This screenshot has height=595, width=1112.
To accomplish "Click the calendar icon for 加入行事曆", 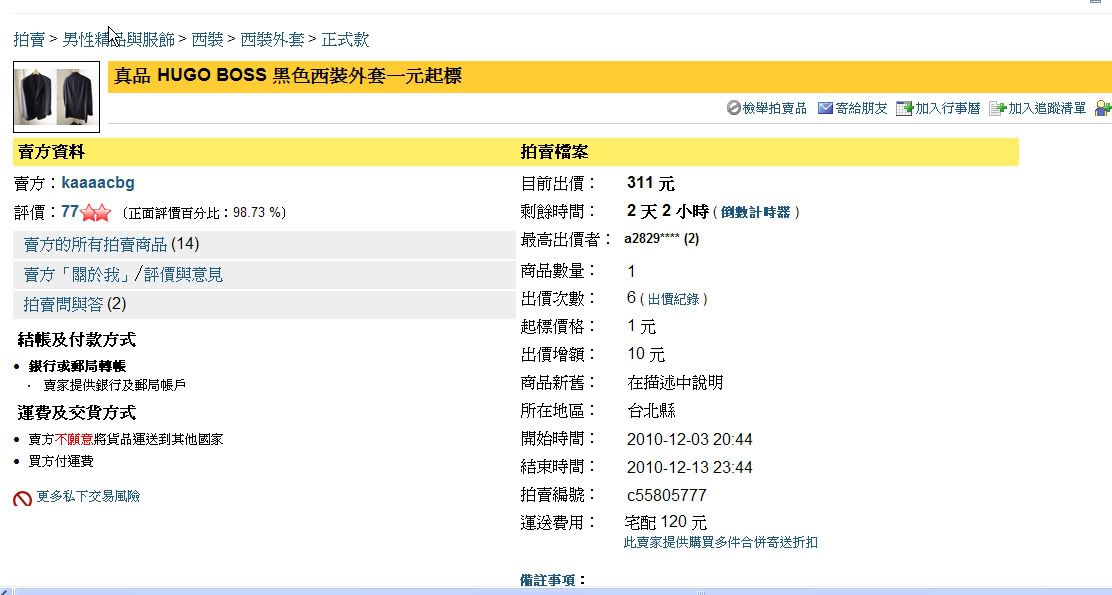I will [x=904, y=108].
